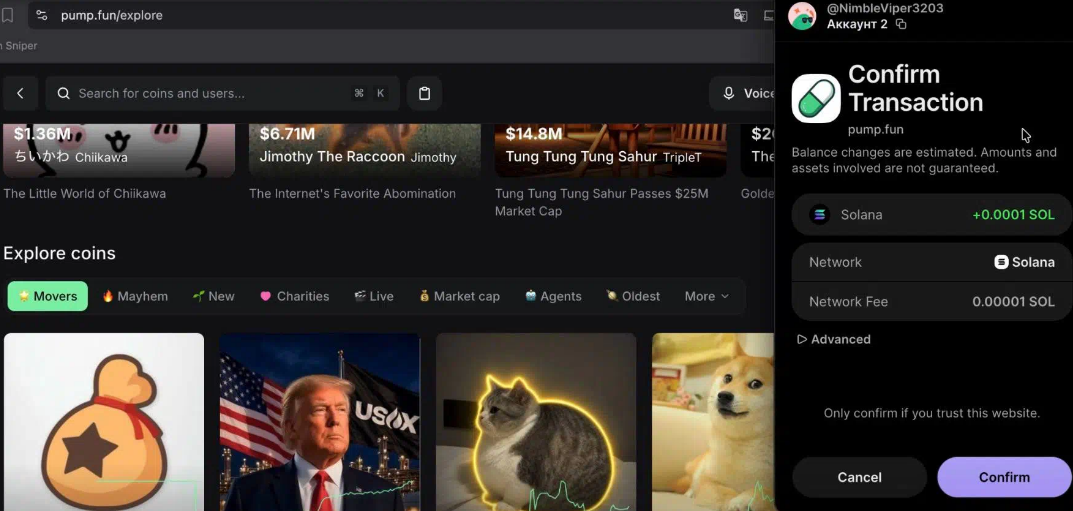Viewport: 1073px width, 511px height.
Task: Click the 'Аккаунт 2' account label
Action: click(857, 24)
